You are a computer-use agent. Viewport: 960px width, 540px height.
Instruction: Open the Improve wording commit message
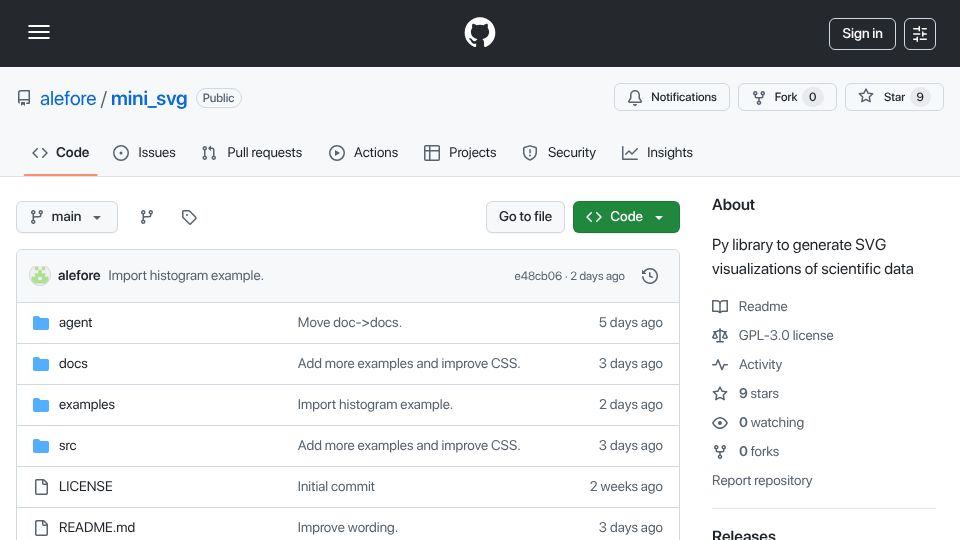point(347,528)
